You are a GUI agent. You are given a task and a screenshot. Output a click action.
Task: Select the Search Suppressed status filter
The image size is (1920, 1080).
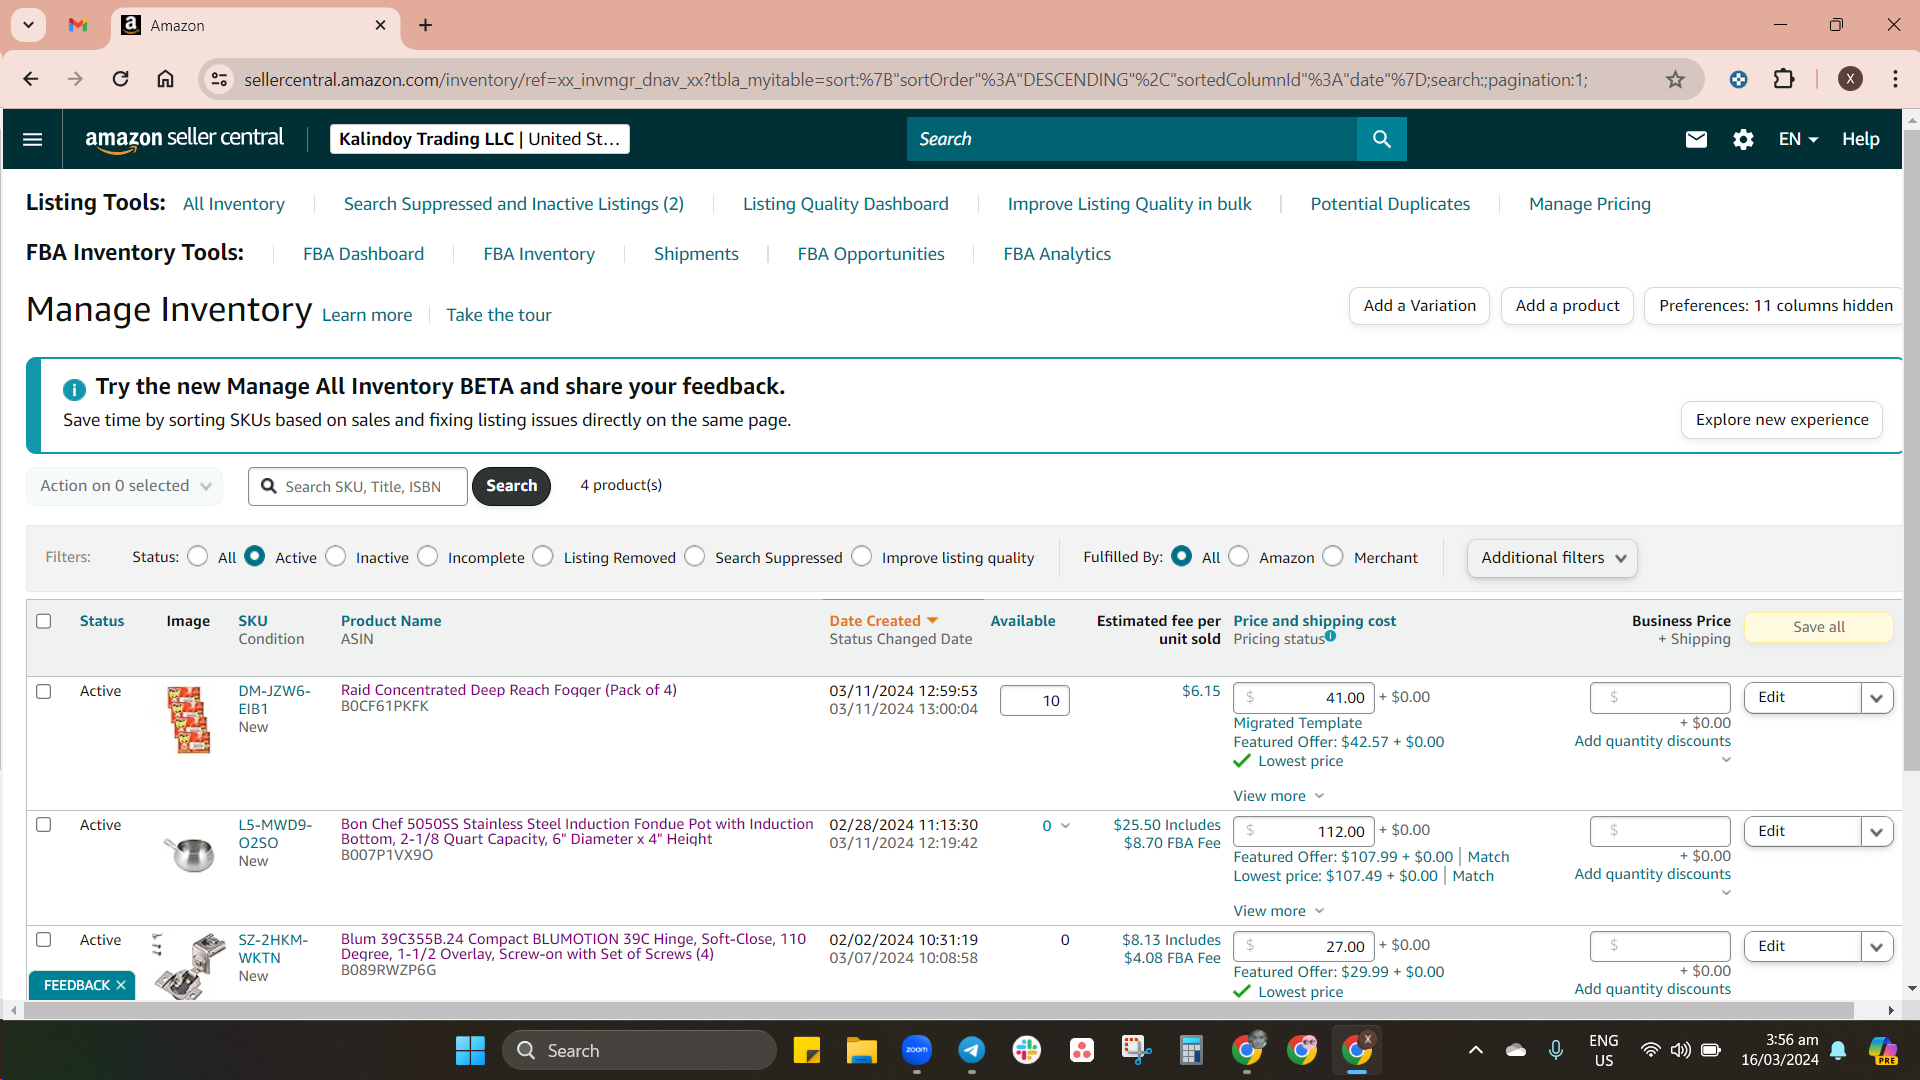click(695, 556)
